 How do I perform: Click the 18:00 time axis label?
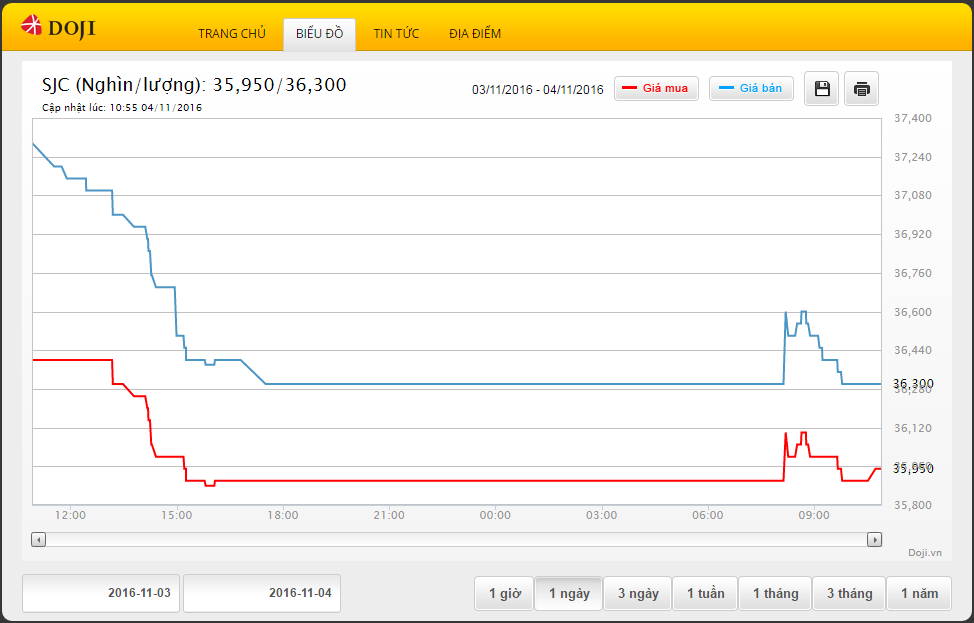click(x=283, y=516)
